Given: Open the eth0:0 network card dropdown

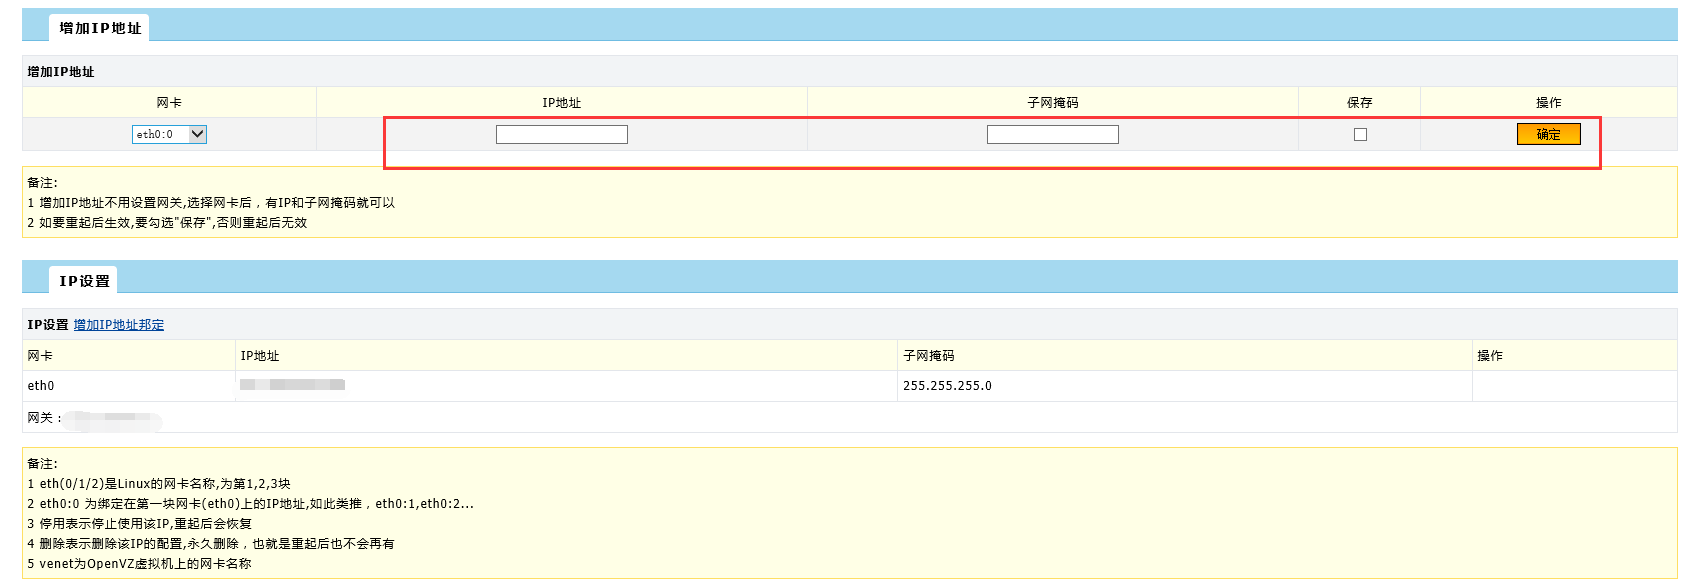Looking at the screenshot, I should point(169,134).
